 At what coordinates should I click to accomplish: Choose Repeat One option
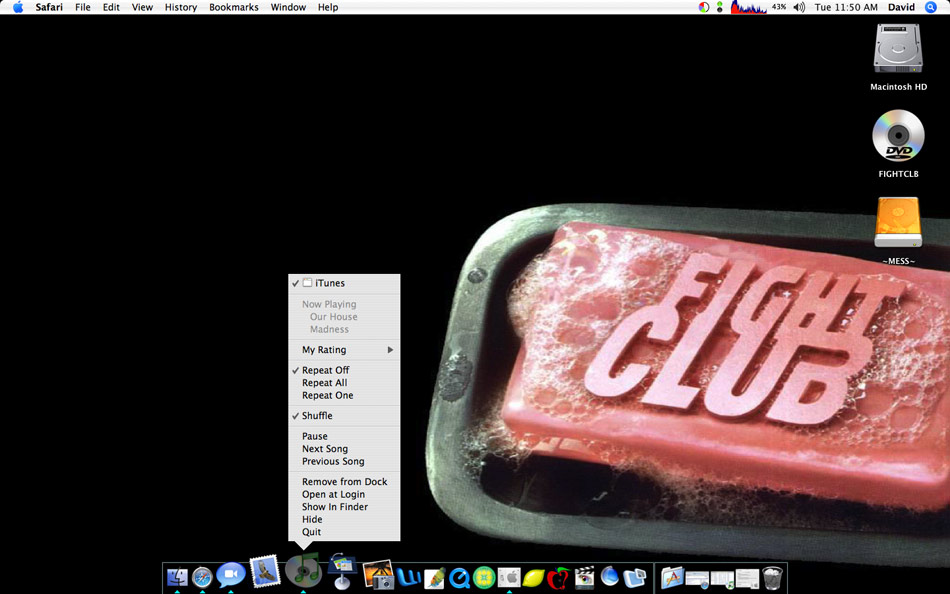click(344, 395)
